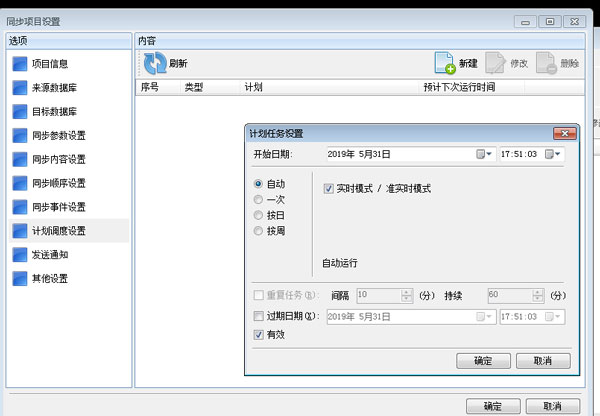Click the 间隔 value field showing 10
Viewport: 600px width, 416px height.
coord(379,295)
